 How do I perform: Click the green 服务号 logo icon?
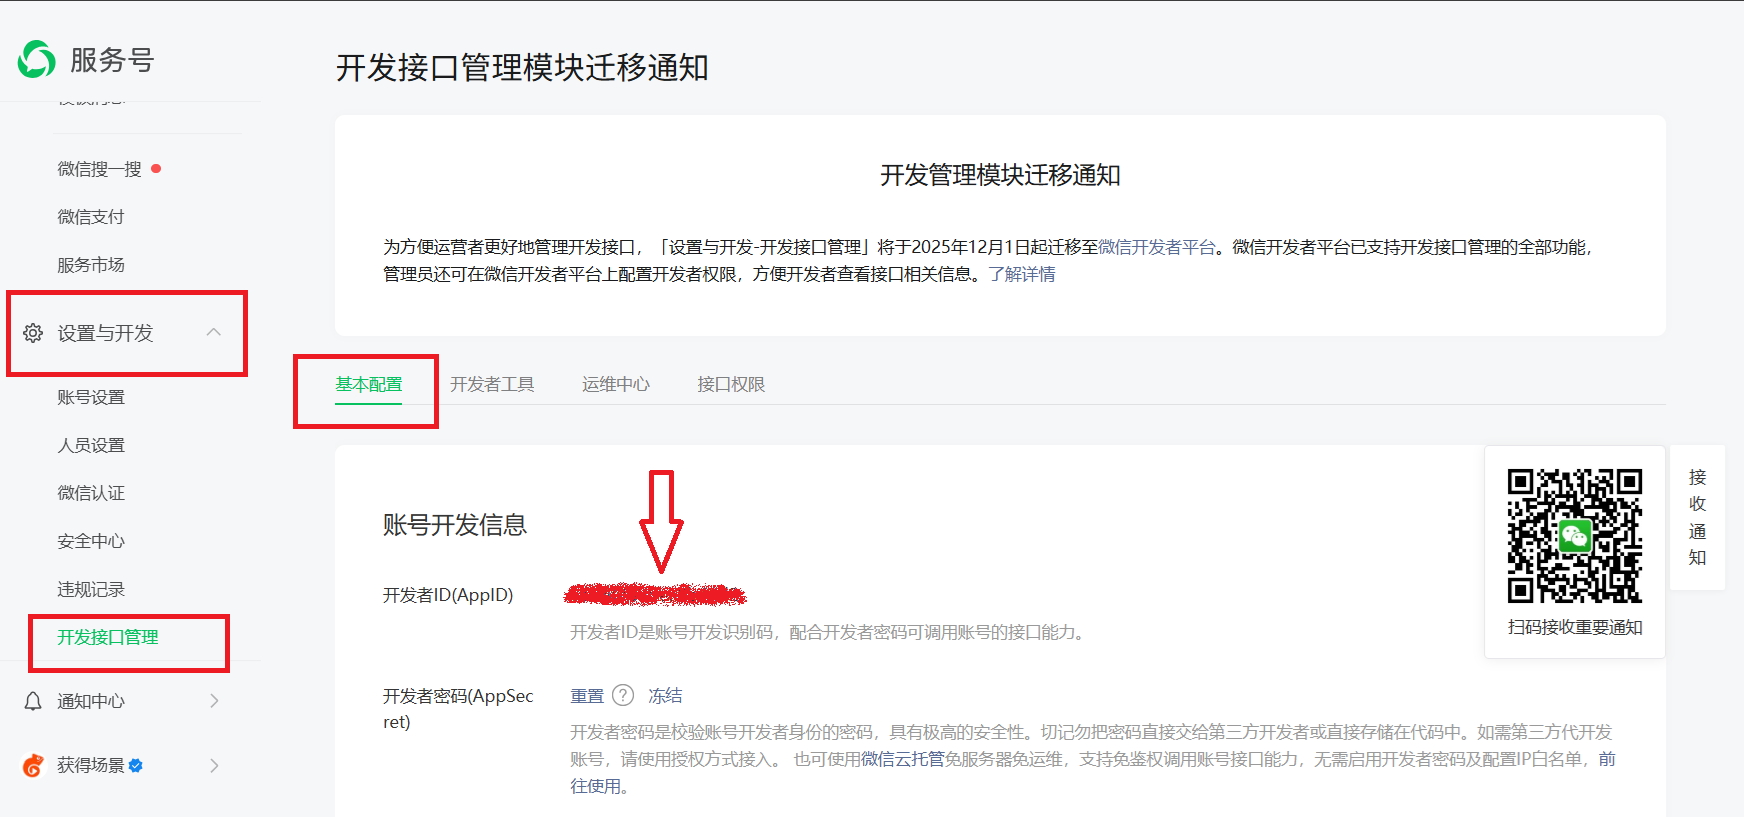37,59
